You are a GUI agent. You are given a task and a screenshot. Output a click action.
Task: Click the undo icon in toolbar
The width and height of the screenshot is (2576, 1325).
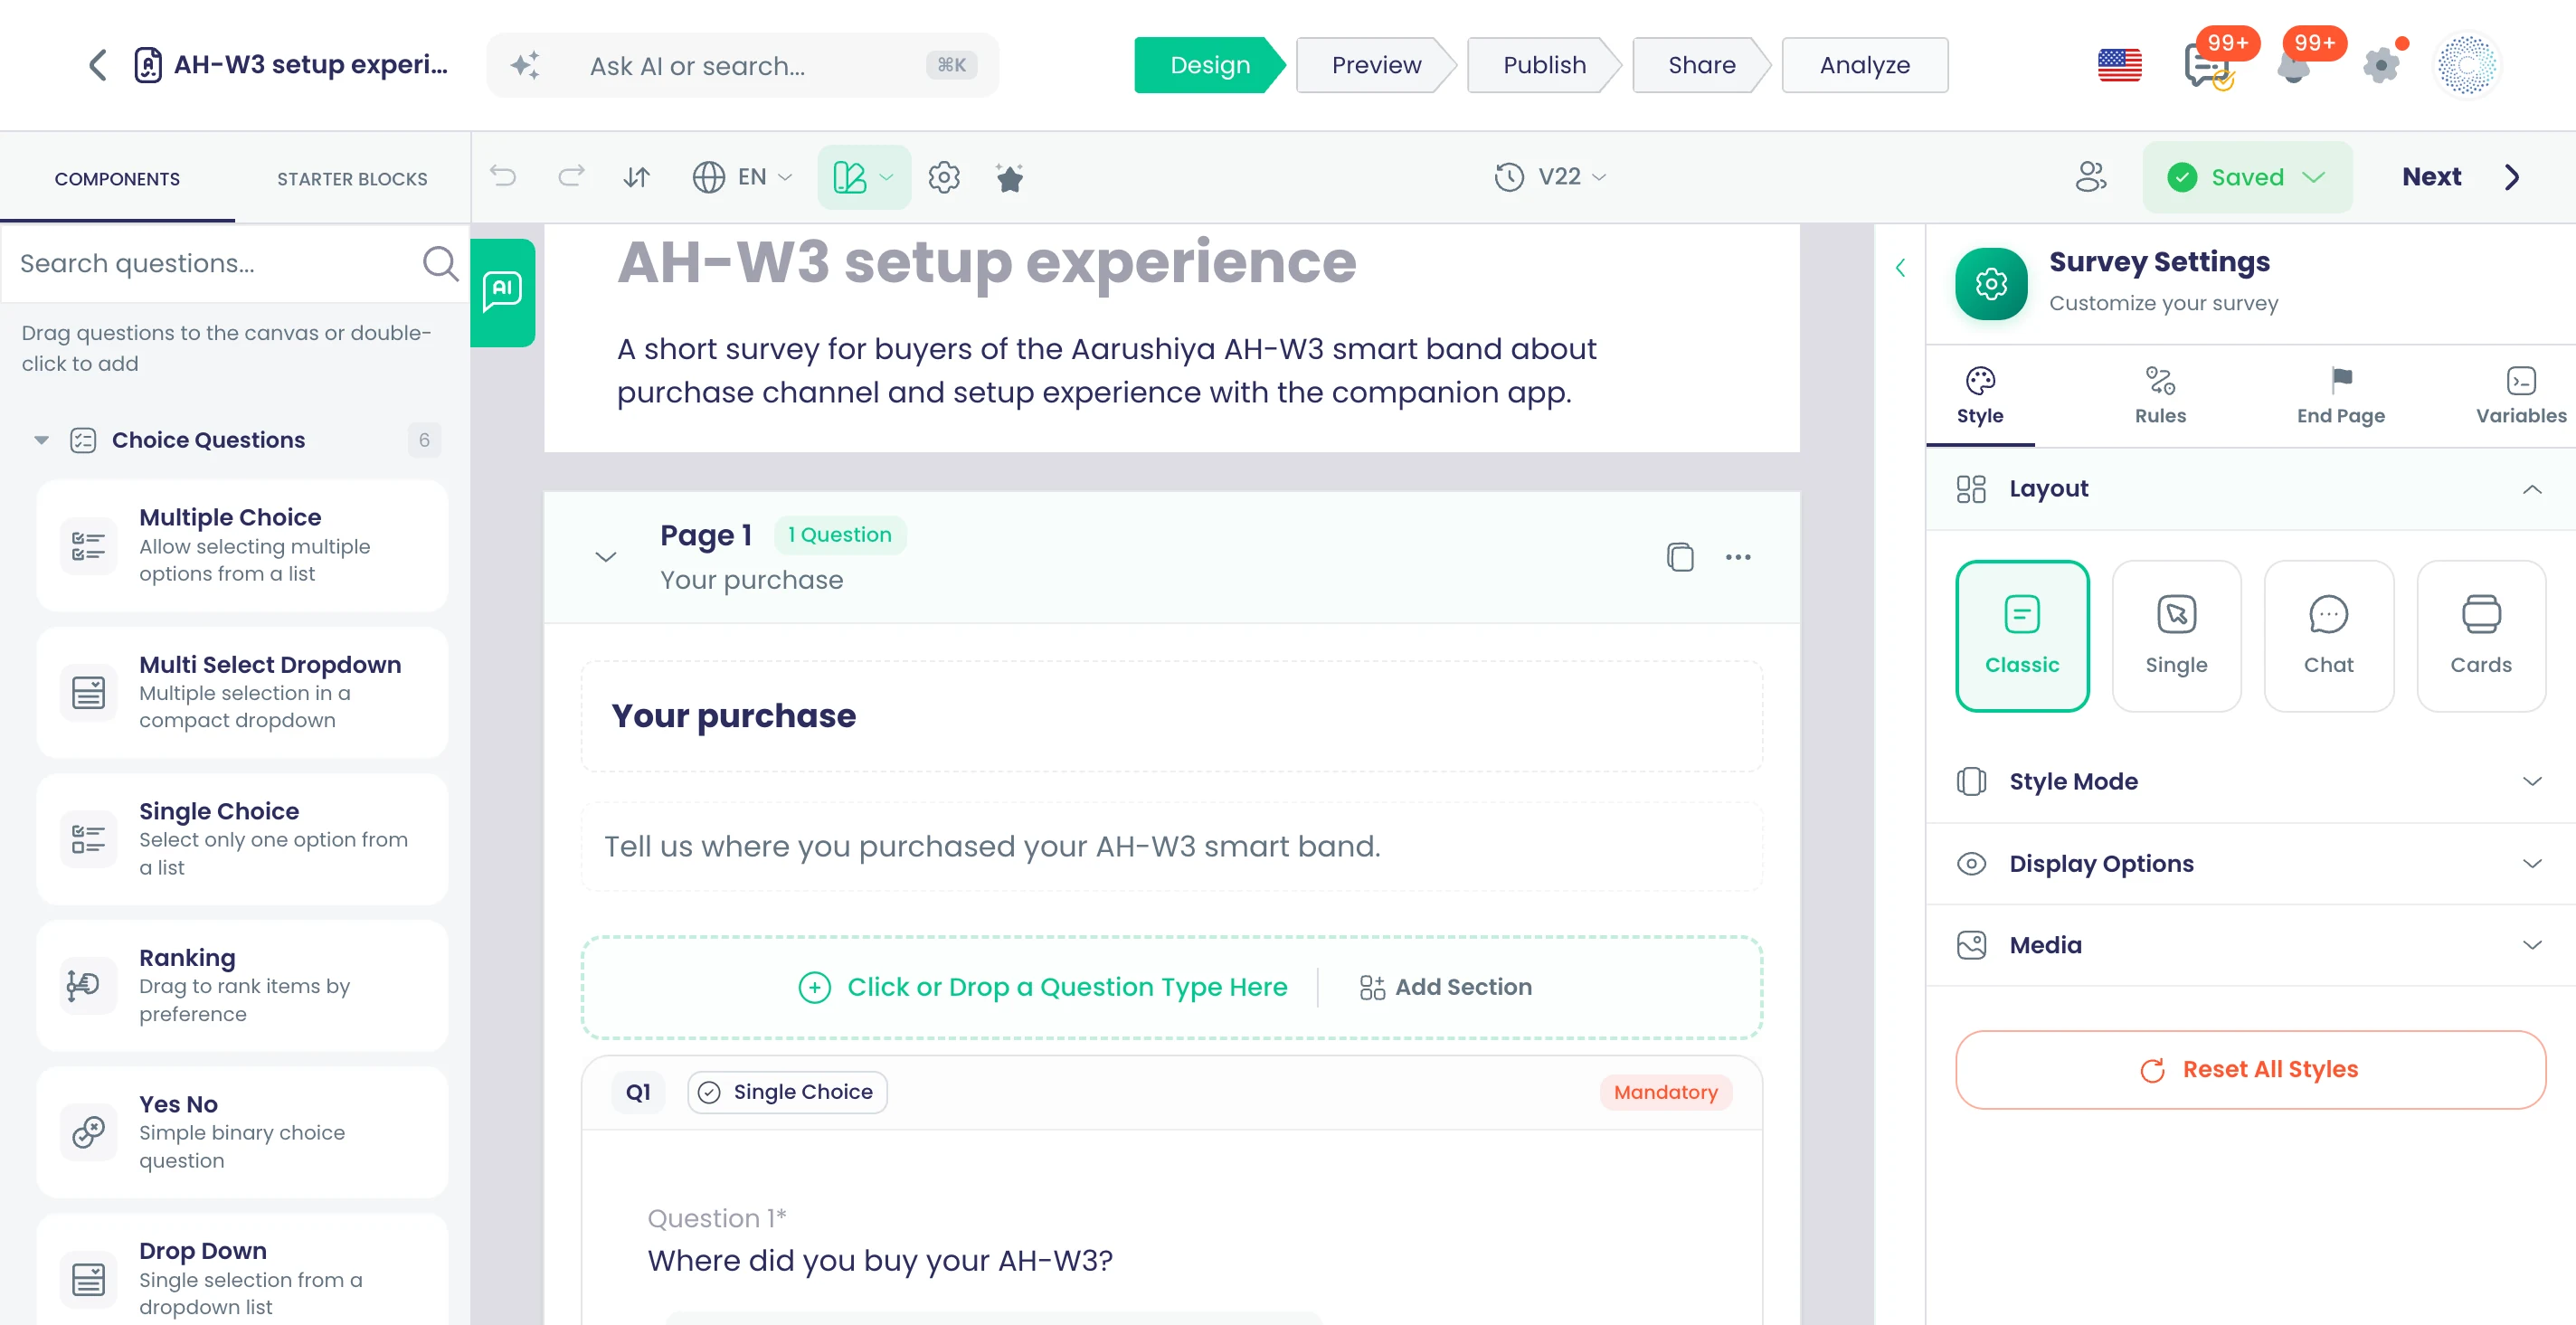503,177
